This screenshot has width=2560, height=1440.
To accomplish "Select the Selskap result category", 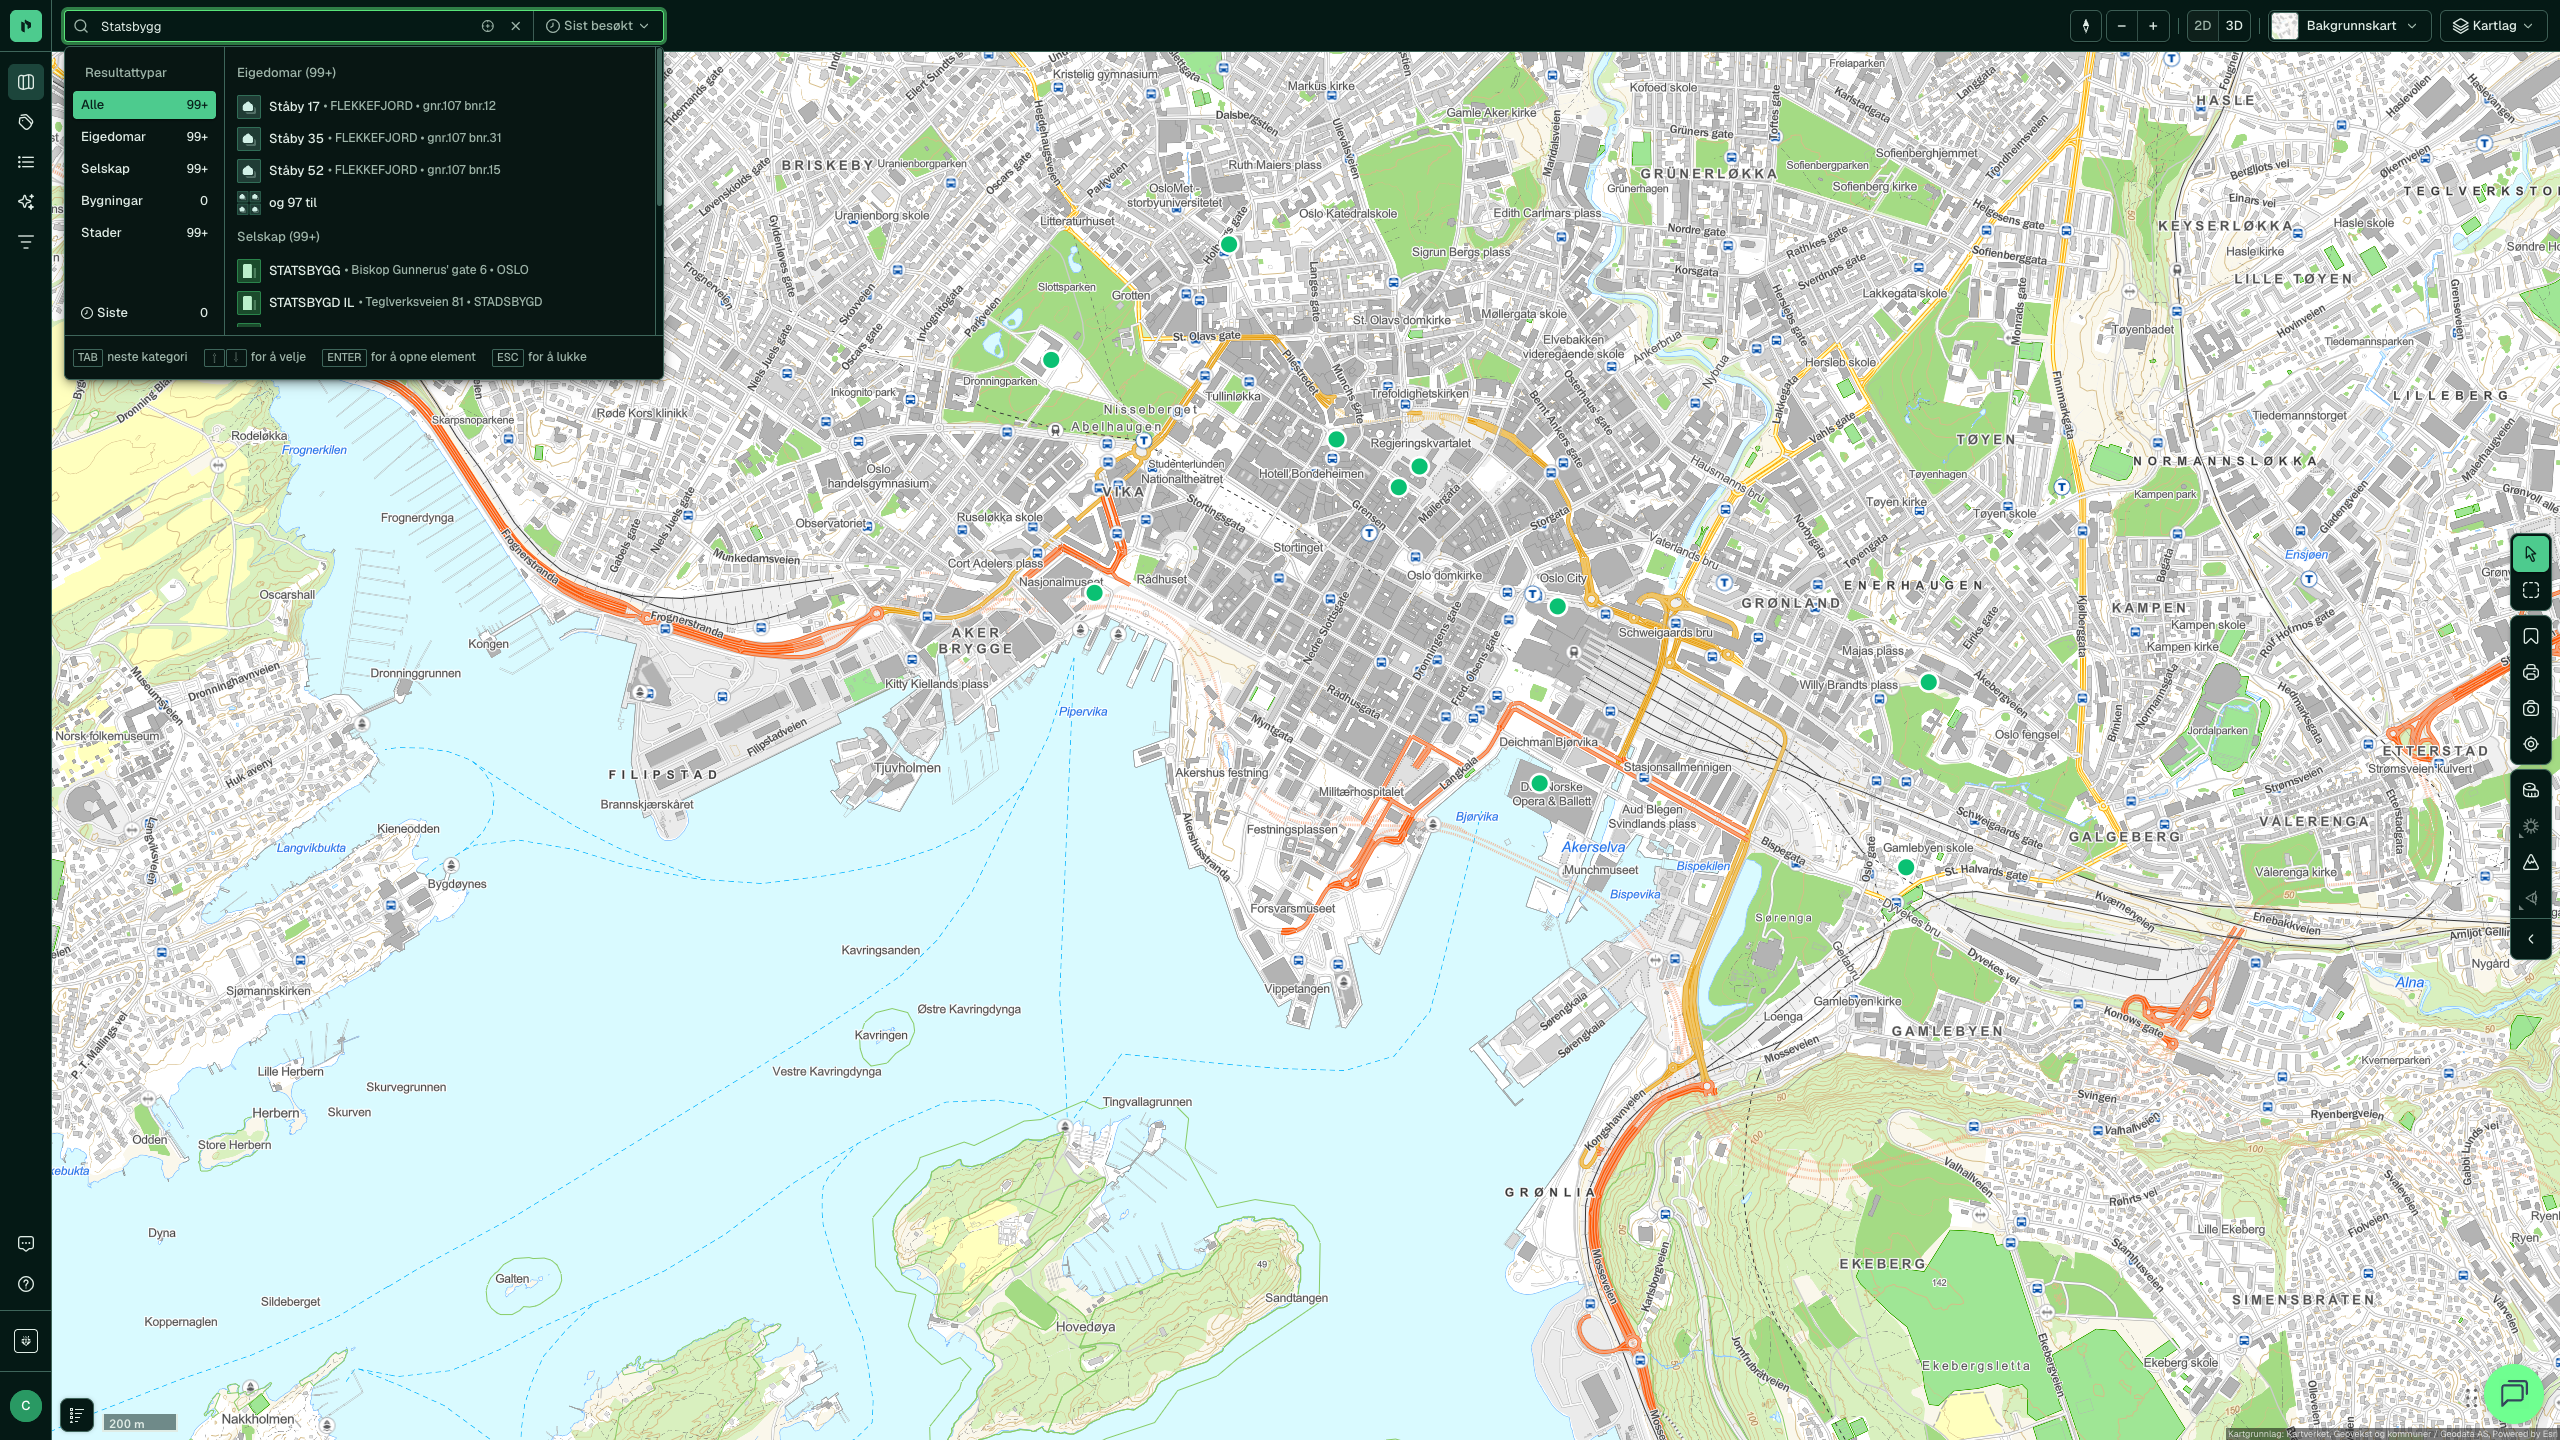I will (x=144, y=169).
